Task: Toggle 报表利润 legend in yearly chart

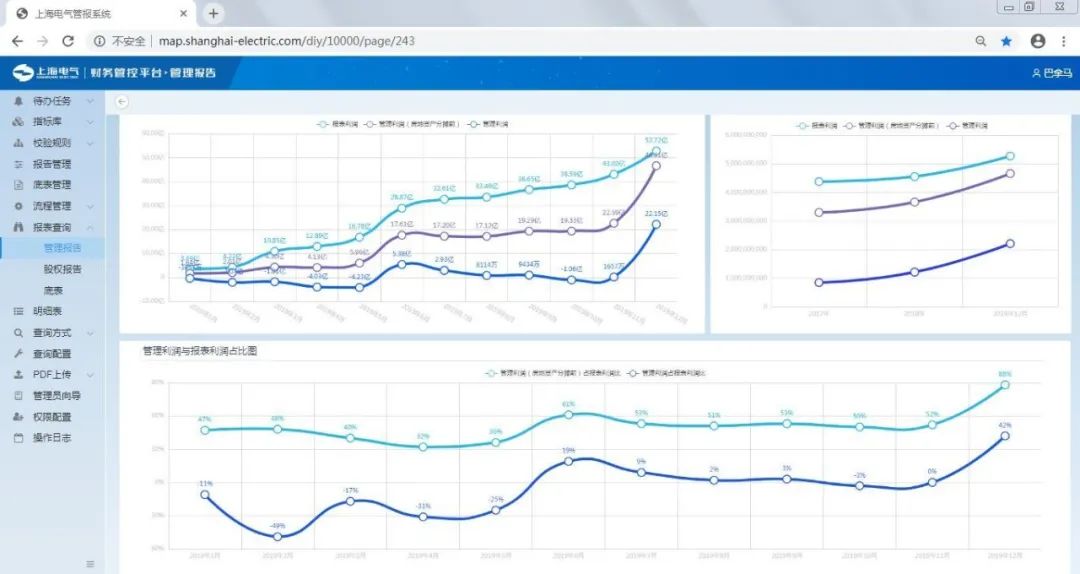Action: click(x=817, y=125)
